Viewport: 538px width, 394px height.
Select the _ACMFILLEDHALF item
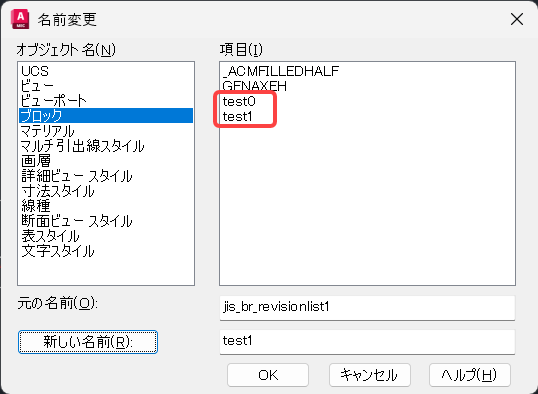click(367, 71)
